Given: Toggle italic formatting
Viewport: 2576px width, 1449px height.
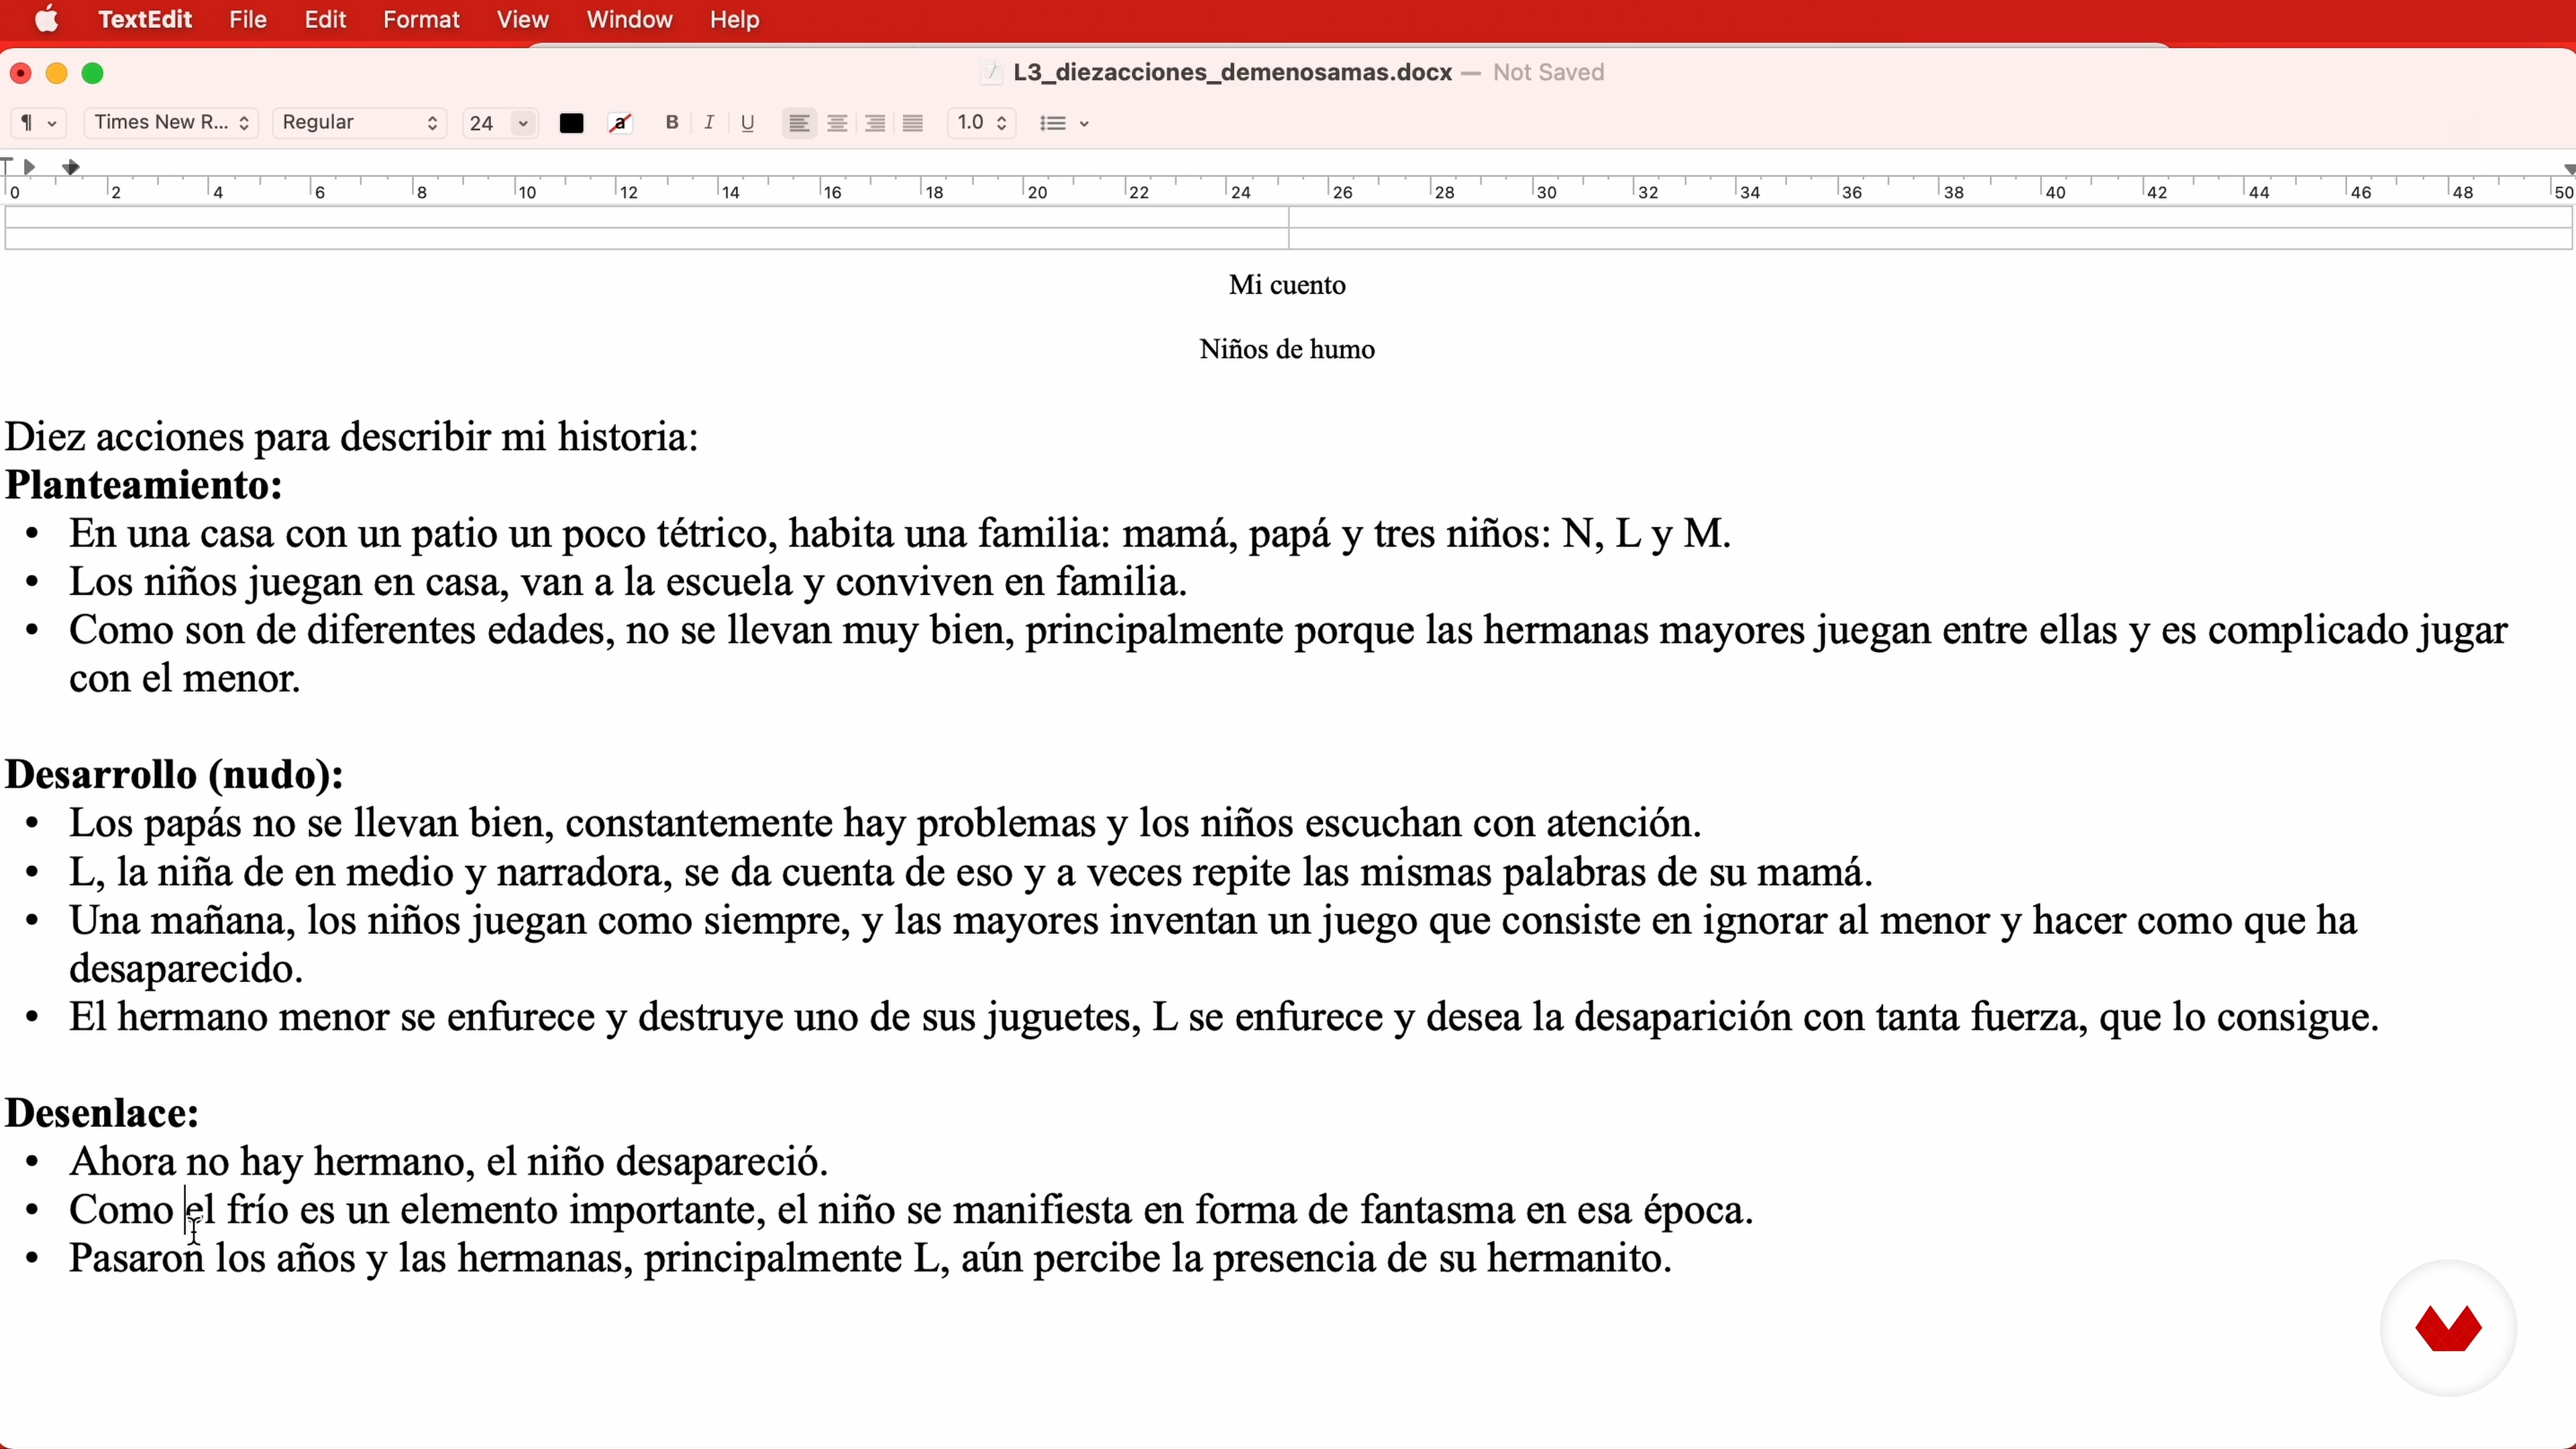Looking at the screenshot, I should click(x=709, y=122).
